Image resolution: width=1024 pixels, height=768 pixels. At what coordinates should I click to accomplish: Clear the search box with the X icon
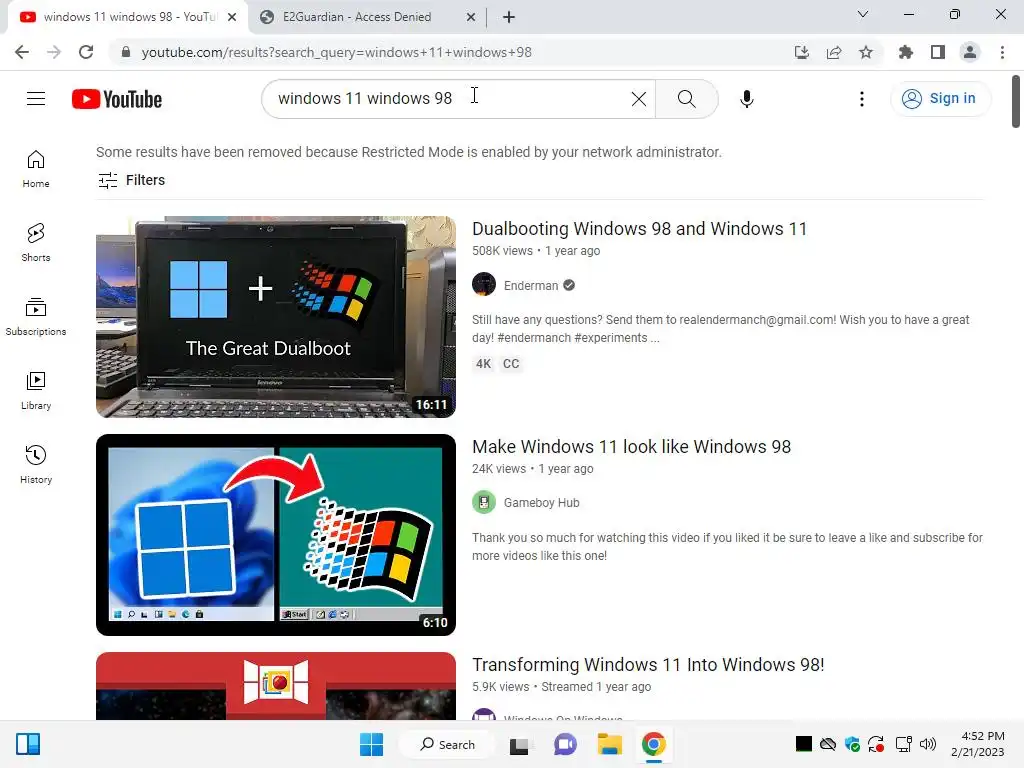pyautogui.click(x=639, y=99)
